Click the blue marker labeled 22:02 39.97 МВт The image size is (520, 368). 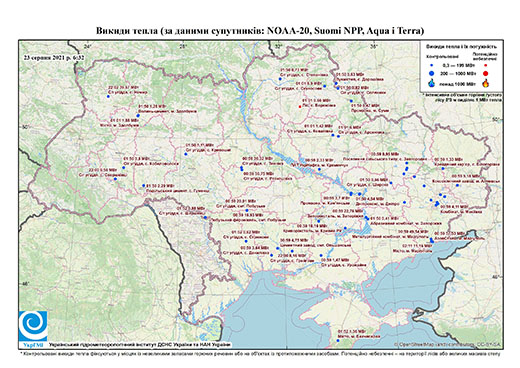tap(108, 96)
